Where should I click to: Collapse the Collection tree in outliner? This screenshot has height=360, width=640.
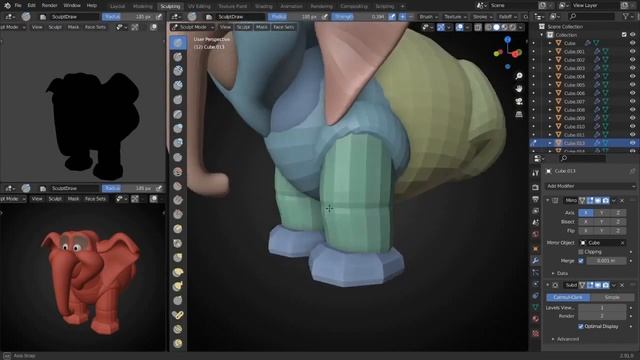coord(542,35)
